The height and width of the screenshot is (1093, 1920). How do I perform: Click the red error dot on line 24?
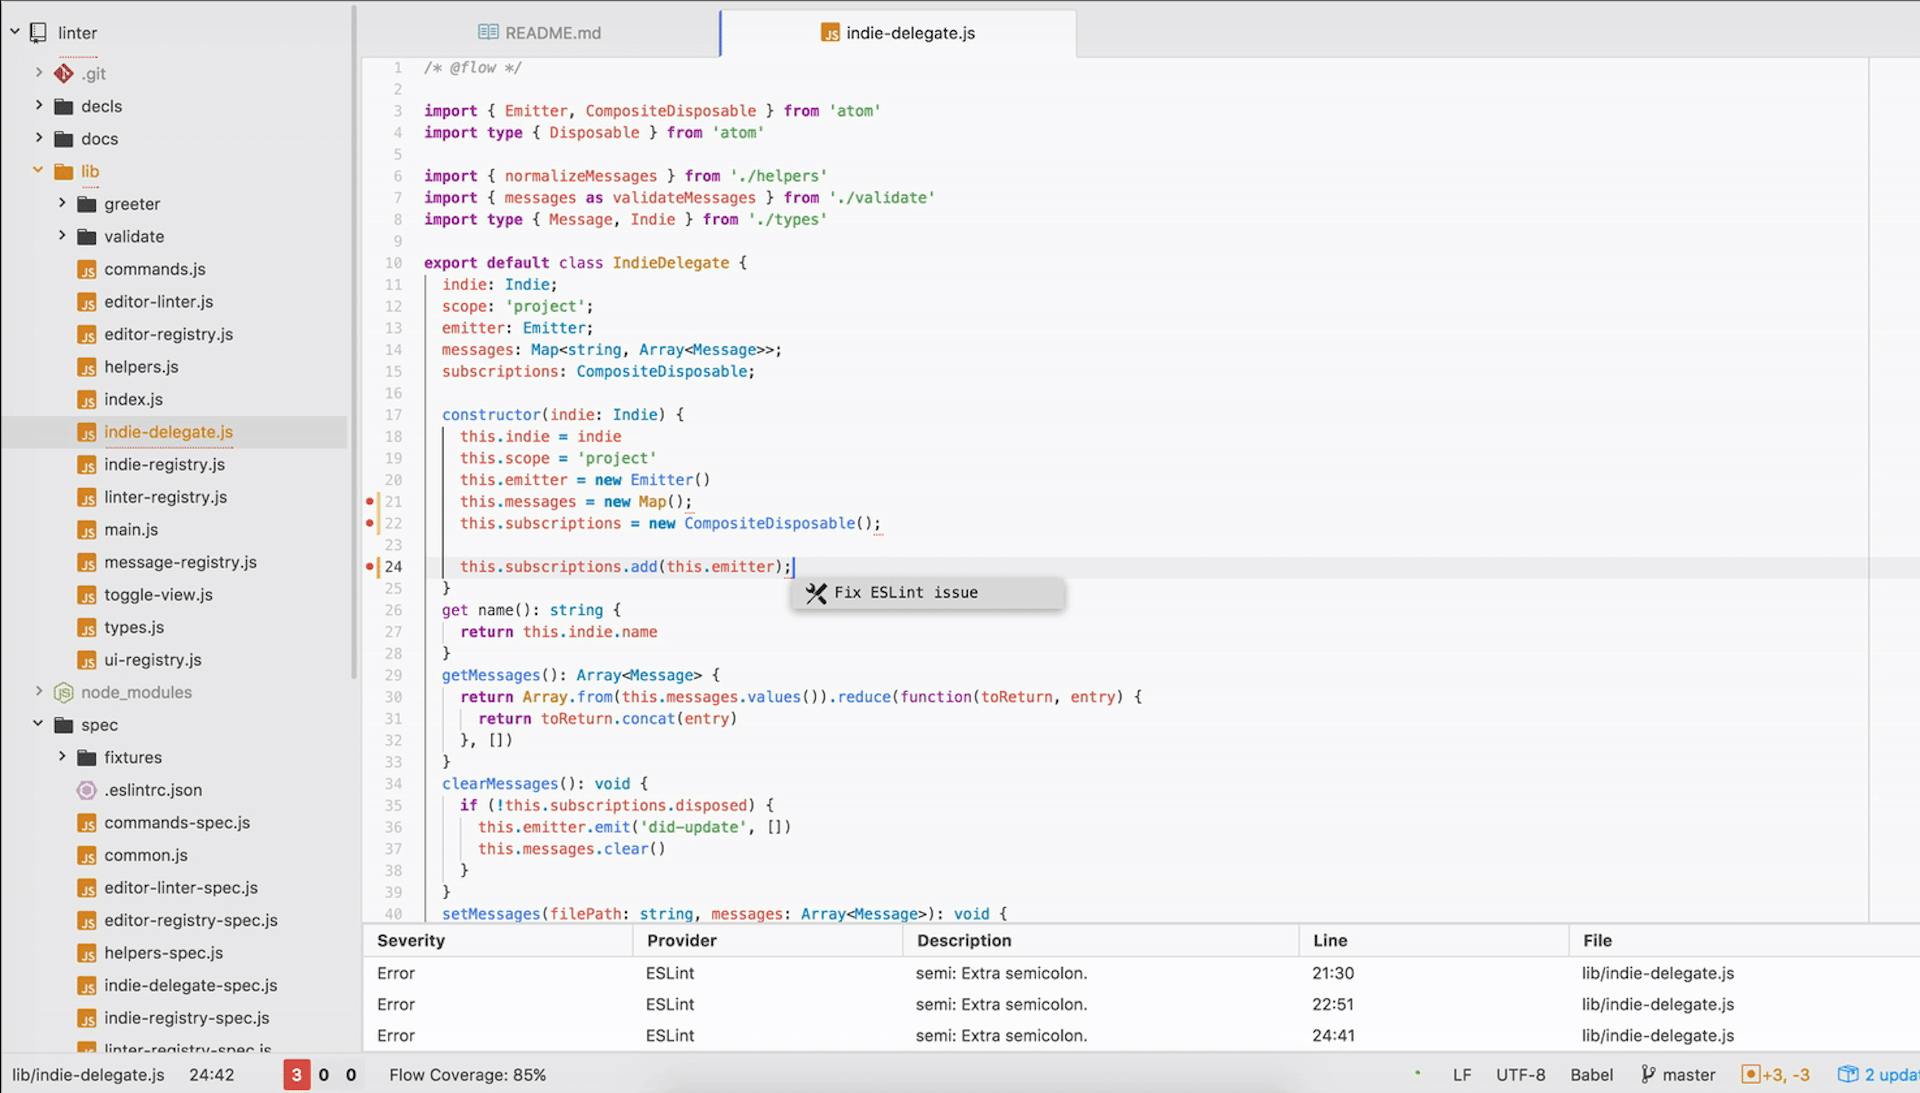click(x=369, y=566)
